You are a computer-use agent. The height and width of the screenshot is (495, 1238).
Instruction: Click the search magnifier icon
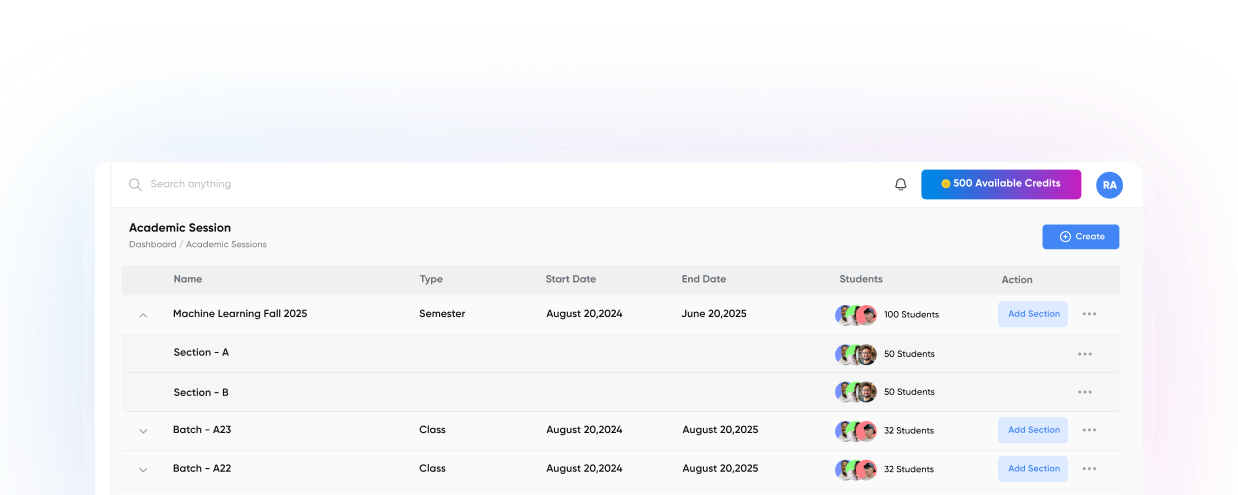[x=135, y=184]
